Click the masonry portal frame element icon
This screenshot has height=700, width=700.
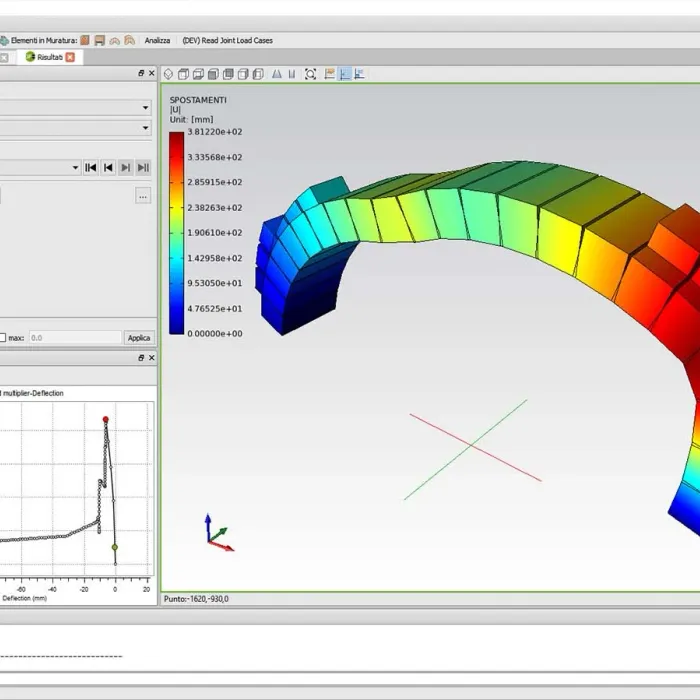(100, 41)
